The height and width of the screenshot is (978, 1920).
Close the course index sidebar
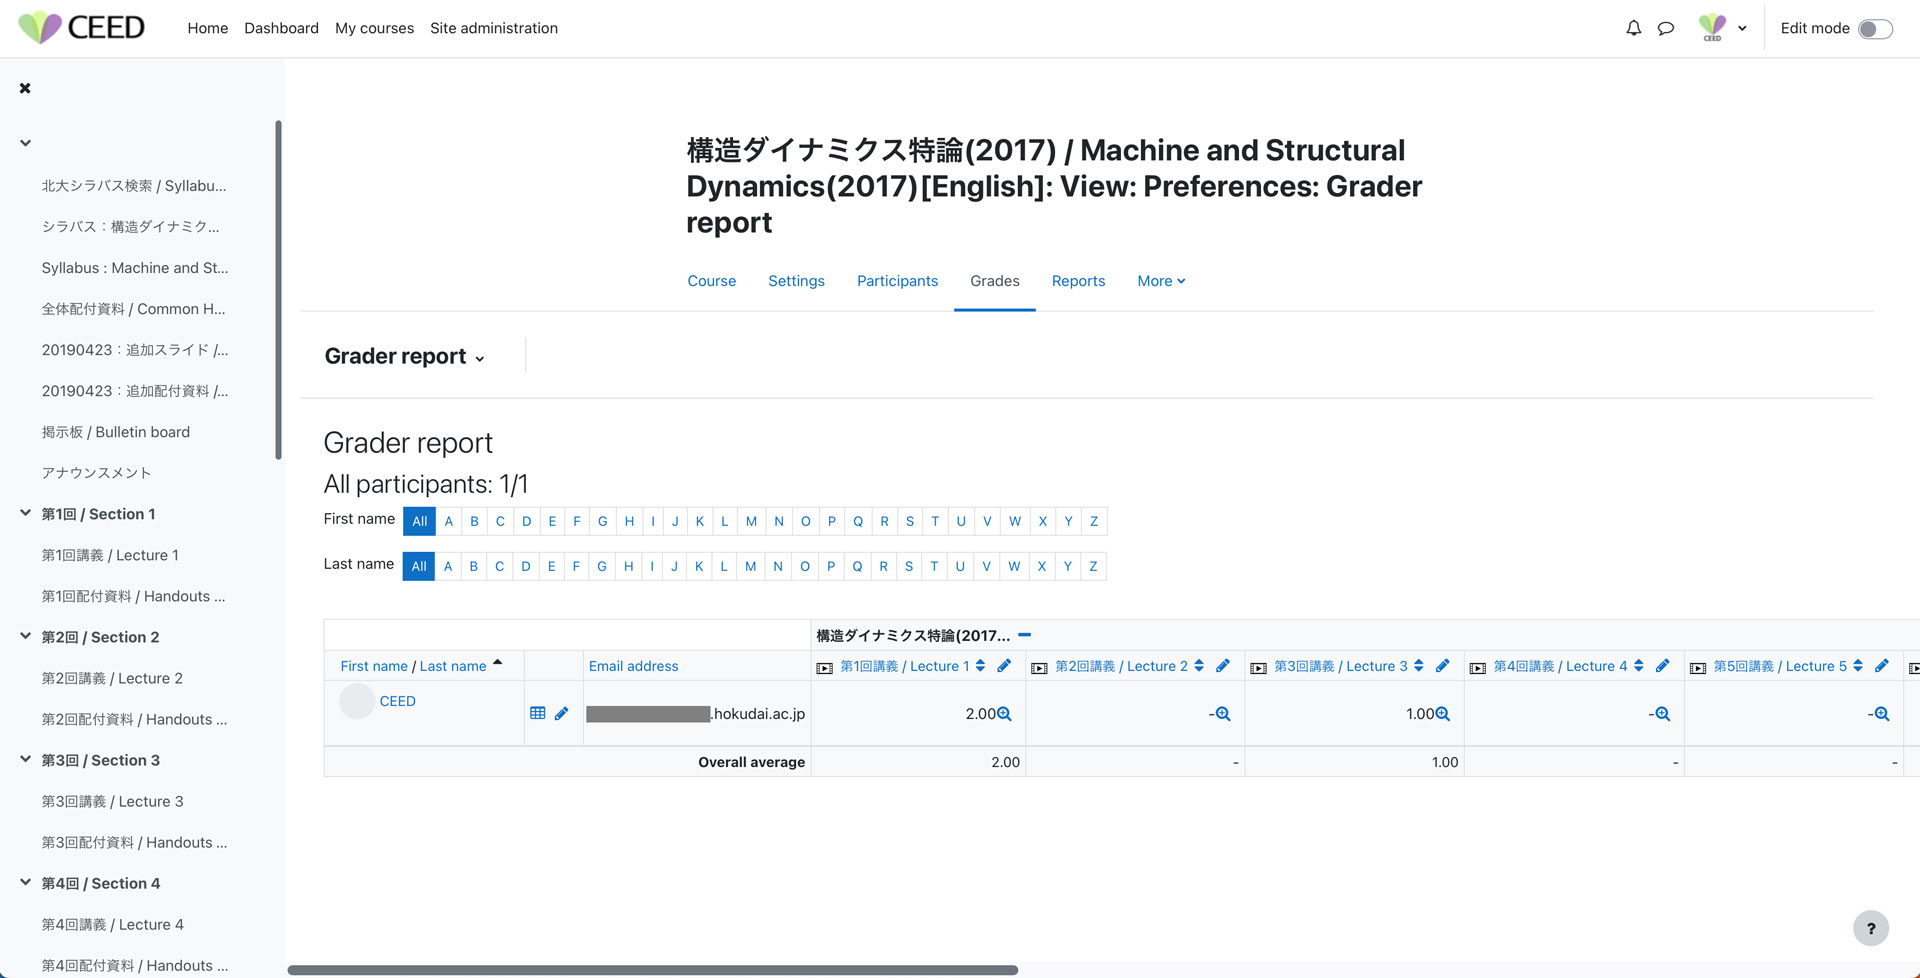(x=25, y=88)
